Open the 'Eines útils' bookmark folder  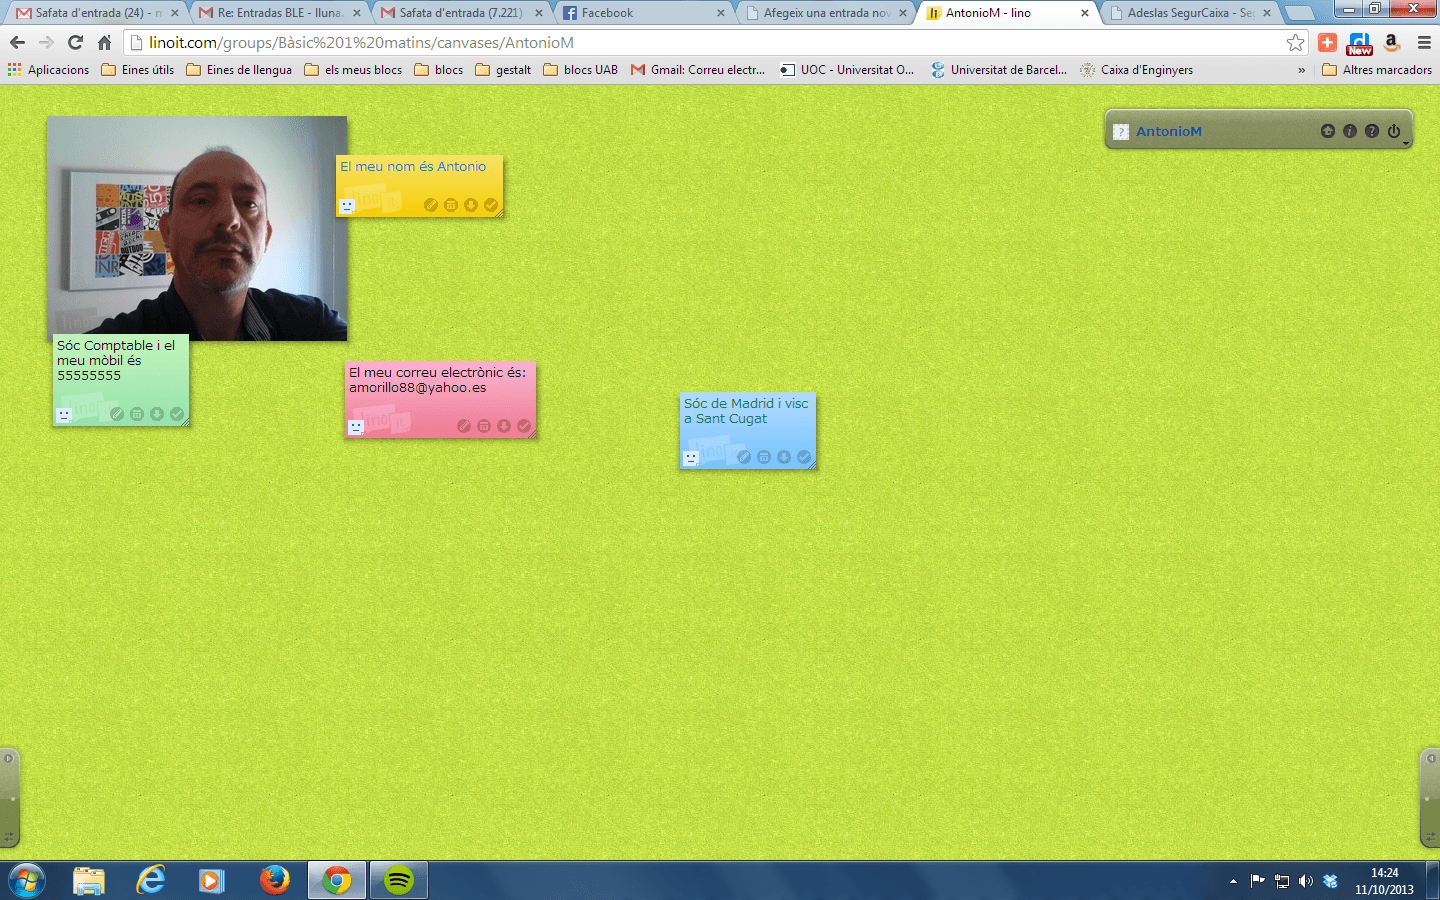(138, 70)
